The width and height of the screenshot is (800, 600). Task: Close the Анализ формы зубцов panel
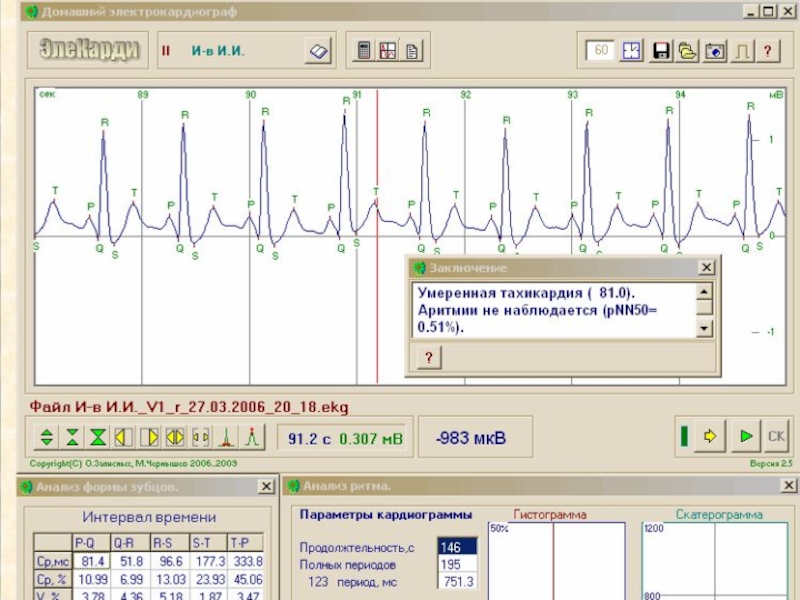(x=266, y=487)
